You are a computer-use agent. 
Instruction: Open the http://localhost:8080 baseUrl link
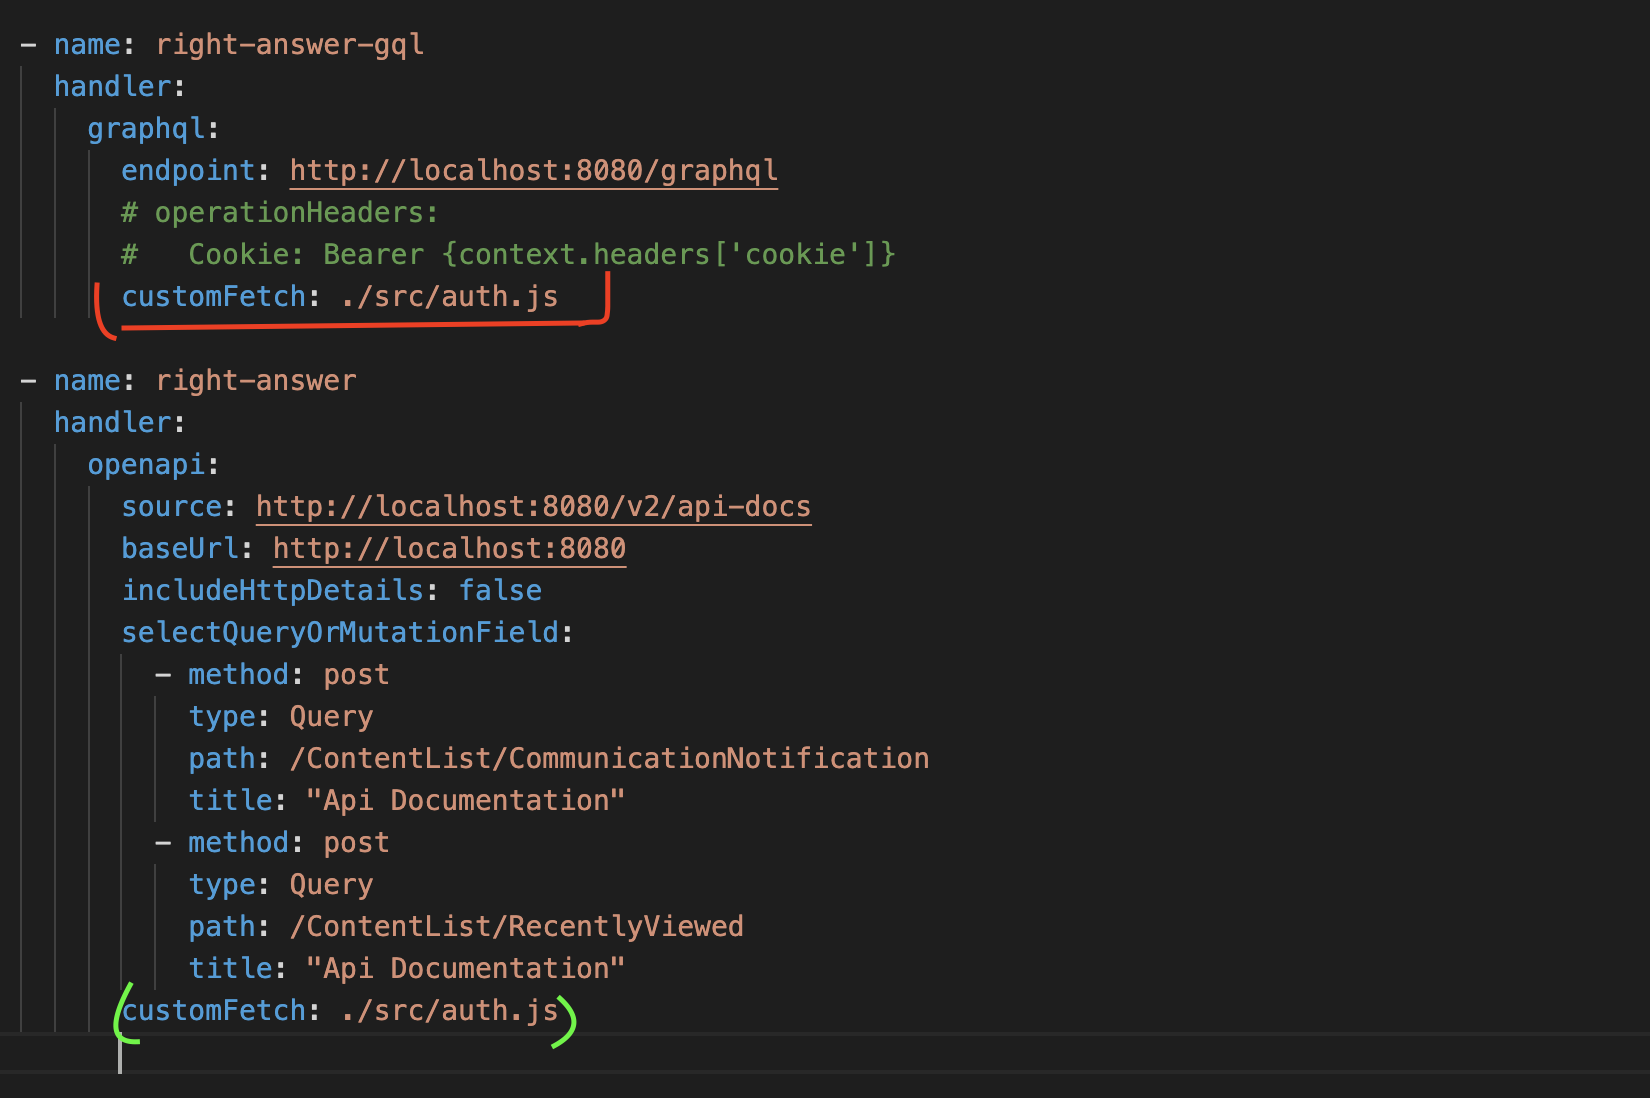(x=448, y=548)
